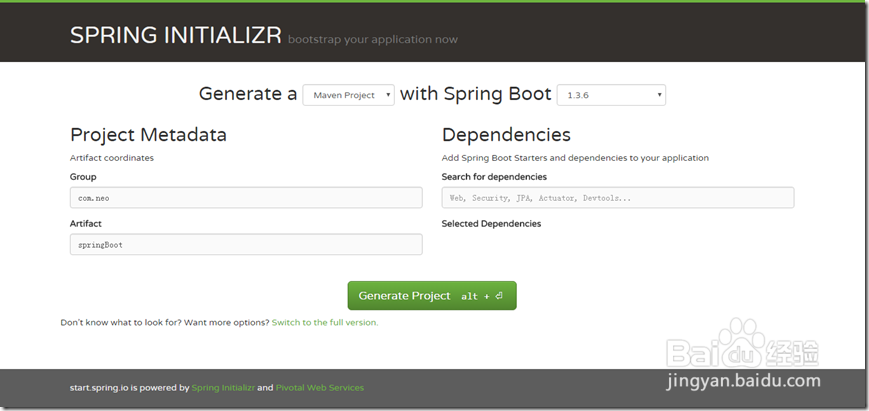Click the Artifact field label
The width and height of the screenshot is (869, 411).
[x=85, y=224]
